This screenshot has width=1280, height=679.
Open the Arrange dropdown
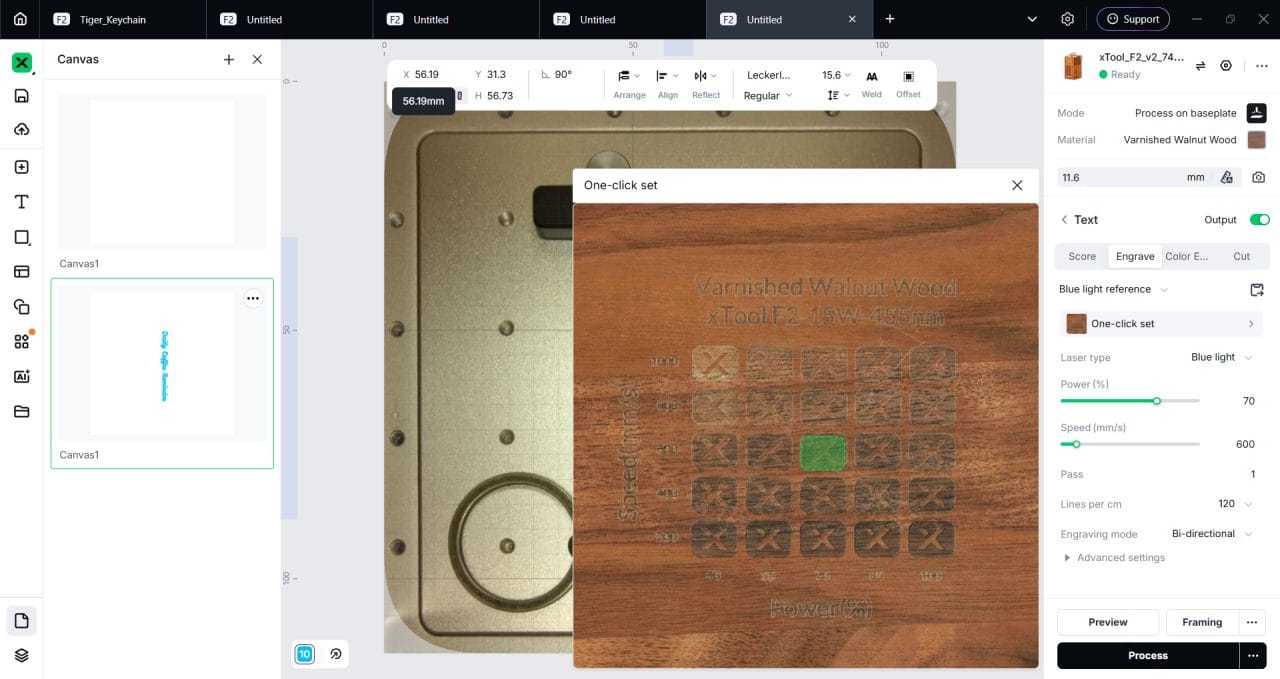[629, 83]
